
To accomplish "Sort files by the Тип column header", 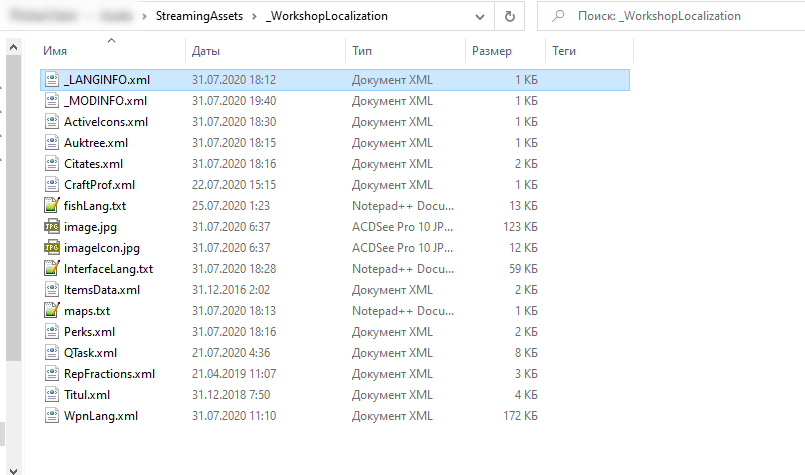I will tap(406, 51).
